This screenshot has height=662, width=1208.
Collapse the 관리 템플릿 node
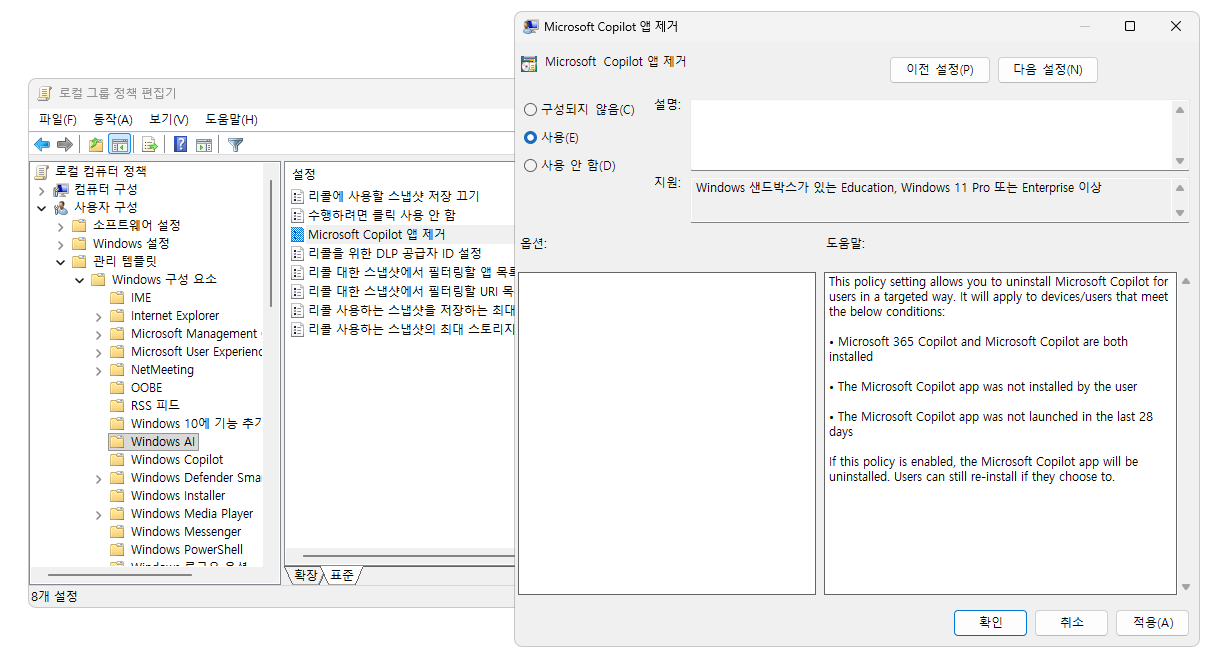click(x=61, y=262)
